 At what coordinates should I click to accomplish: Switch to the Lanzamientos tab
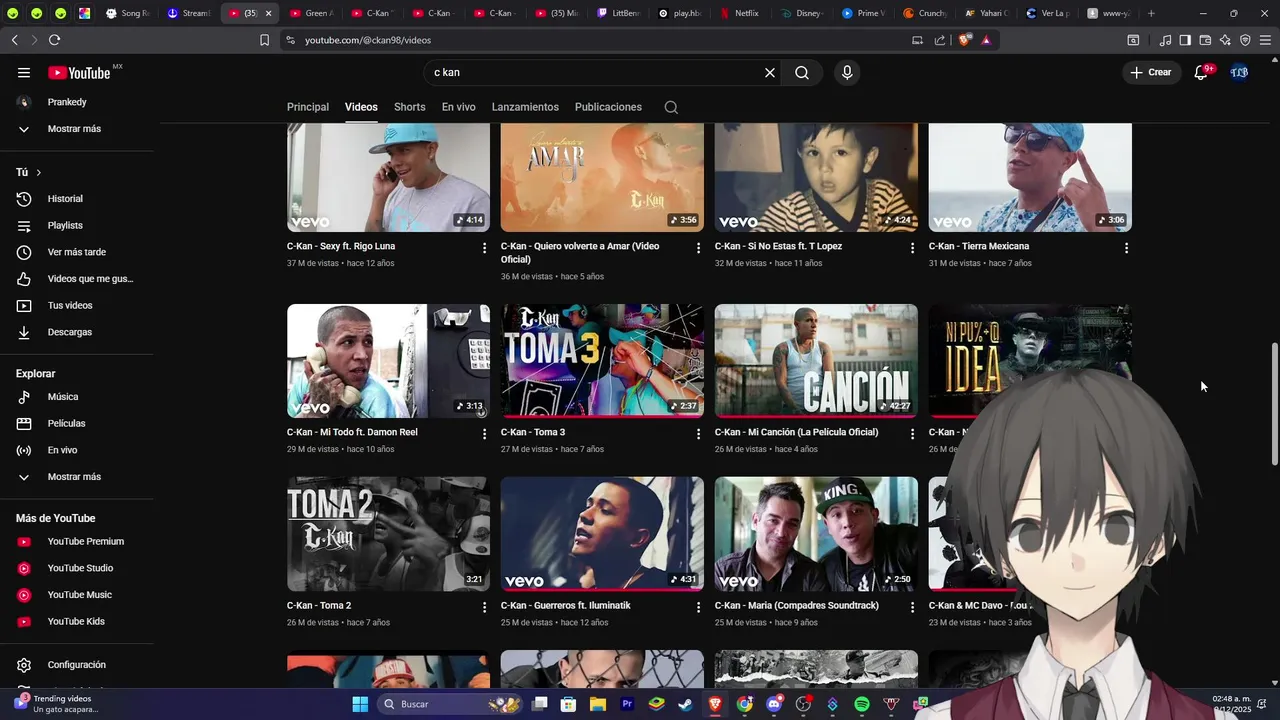point(525,107)
